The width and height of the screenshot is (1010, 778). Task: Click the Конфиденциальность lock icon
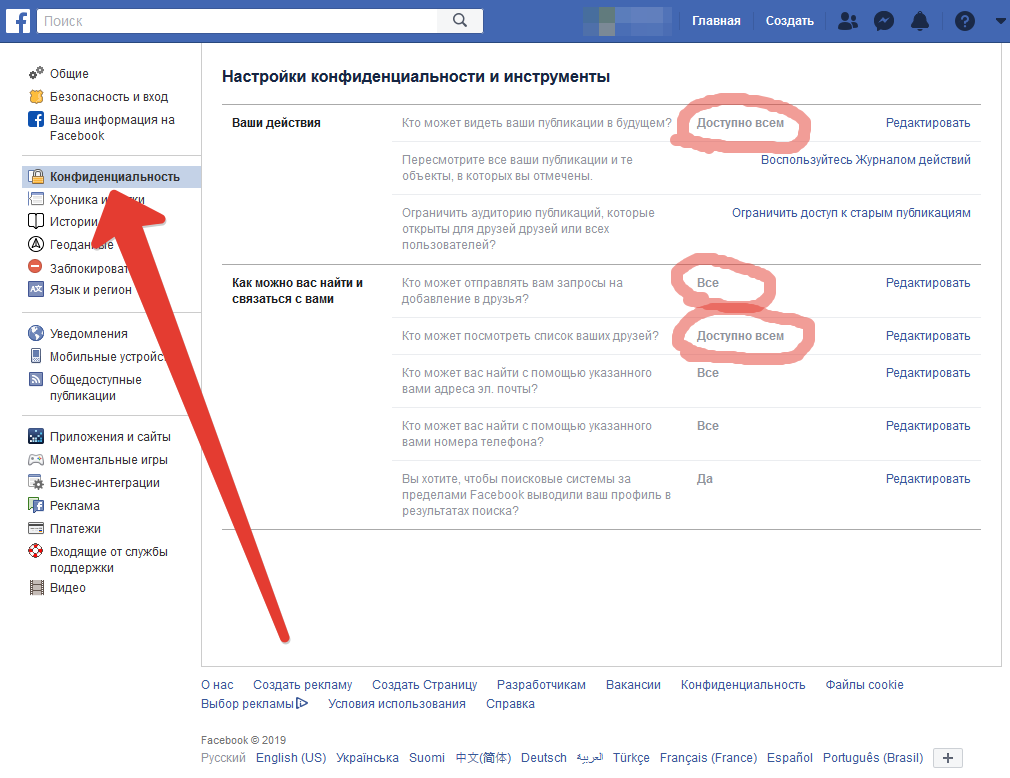[36, 176]
